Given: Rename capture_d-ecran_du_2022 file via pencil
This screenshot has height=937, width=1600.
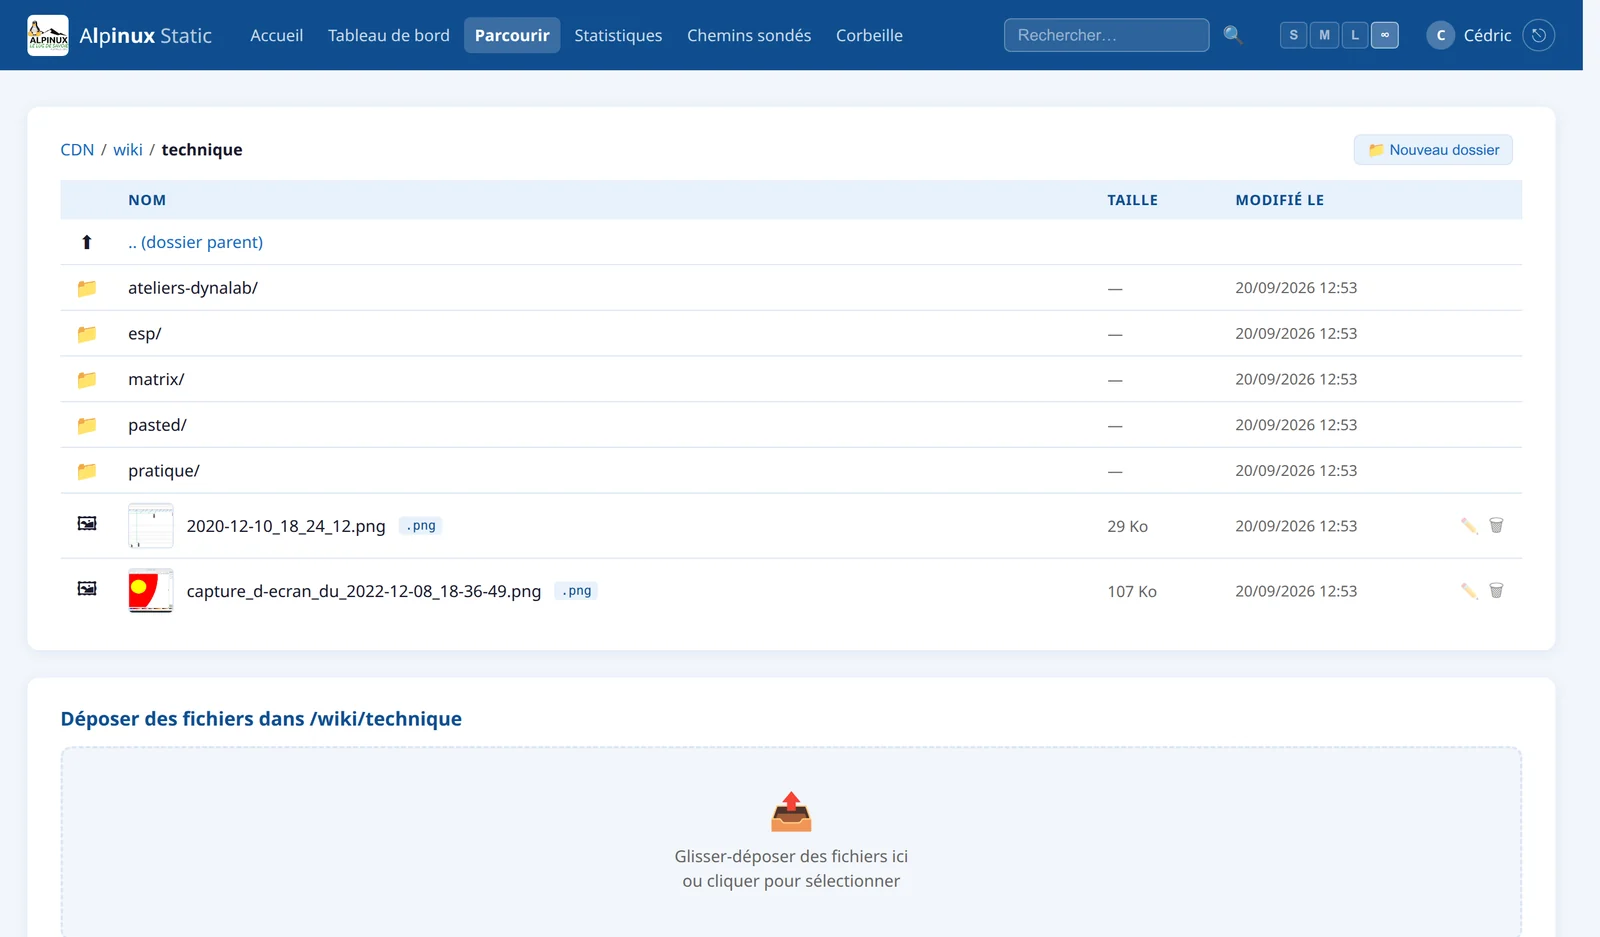Looking at the screenshot, I should click(x=1469, y=591).
